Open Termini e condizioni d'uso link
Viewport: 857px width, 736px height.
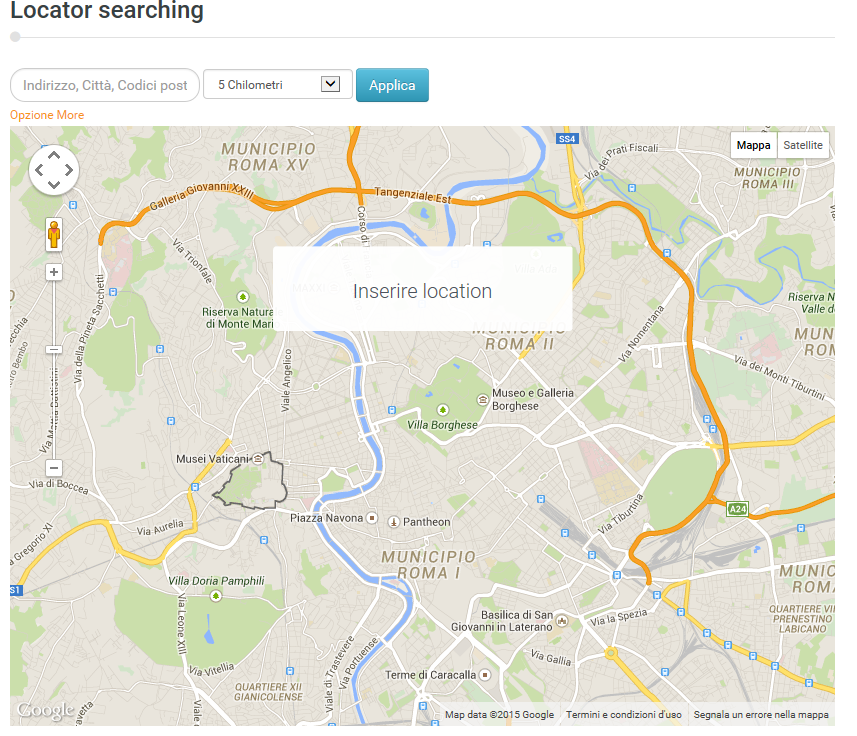[624, 715]
